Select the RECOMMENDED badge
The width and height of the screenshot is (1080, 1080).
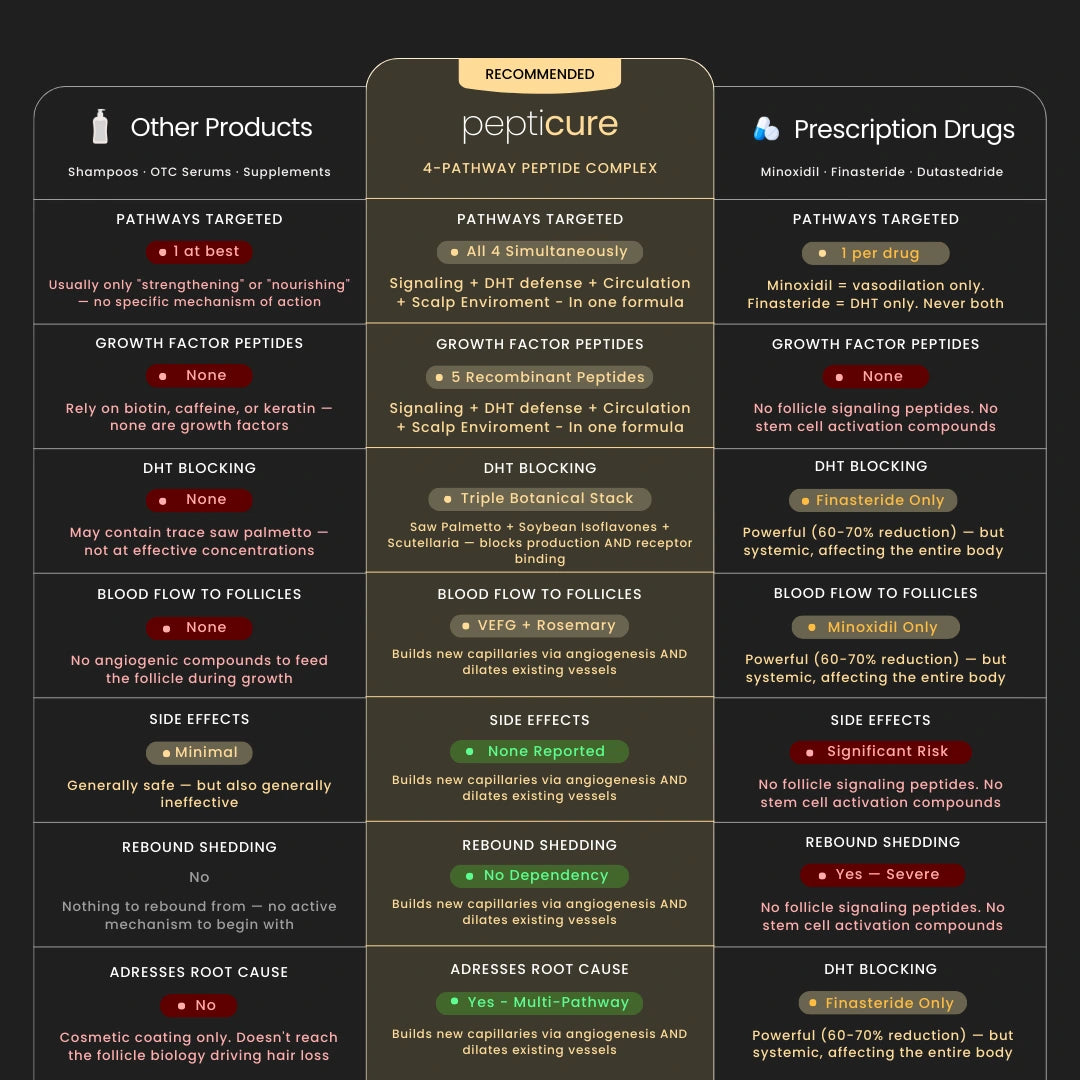point(540,75)
